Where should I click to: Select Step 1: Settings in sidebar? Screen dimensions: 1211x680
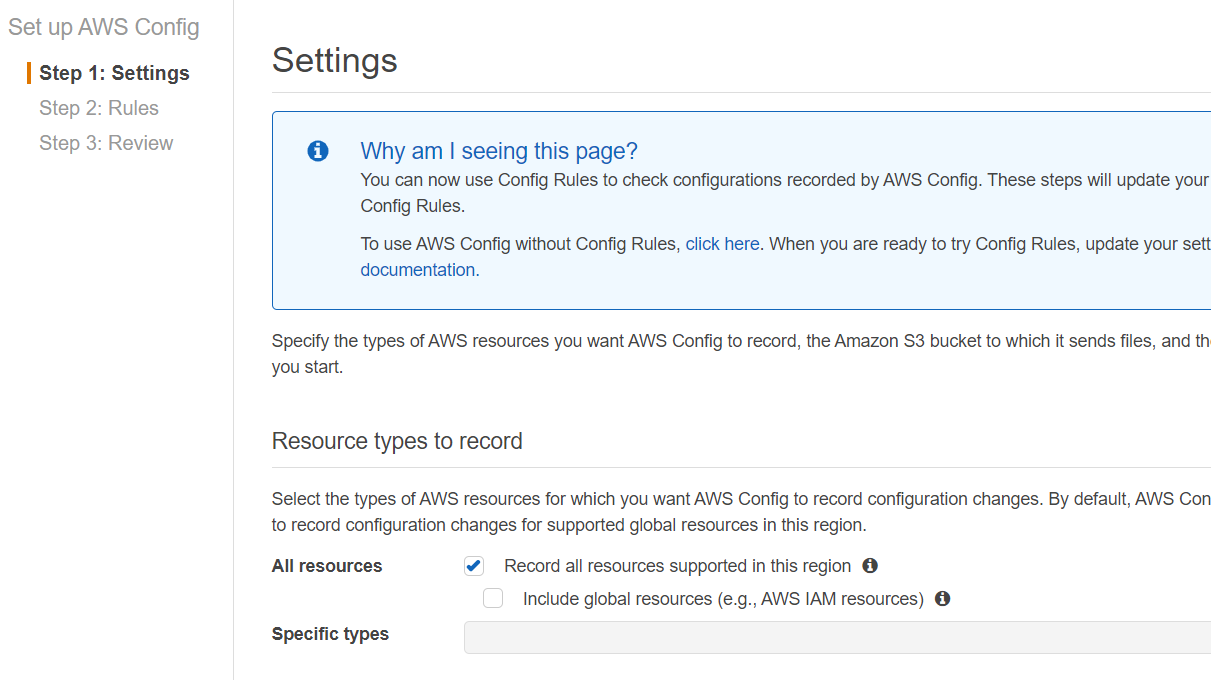pos(114,73)
